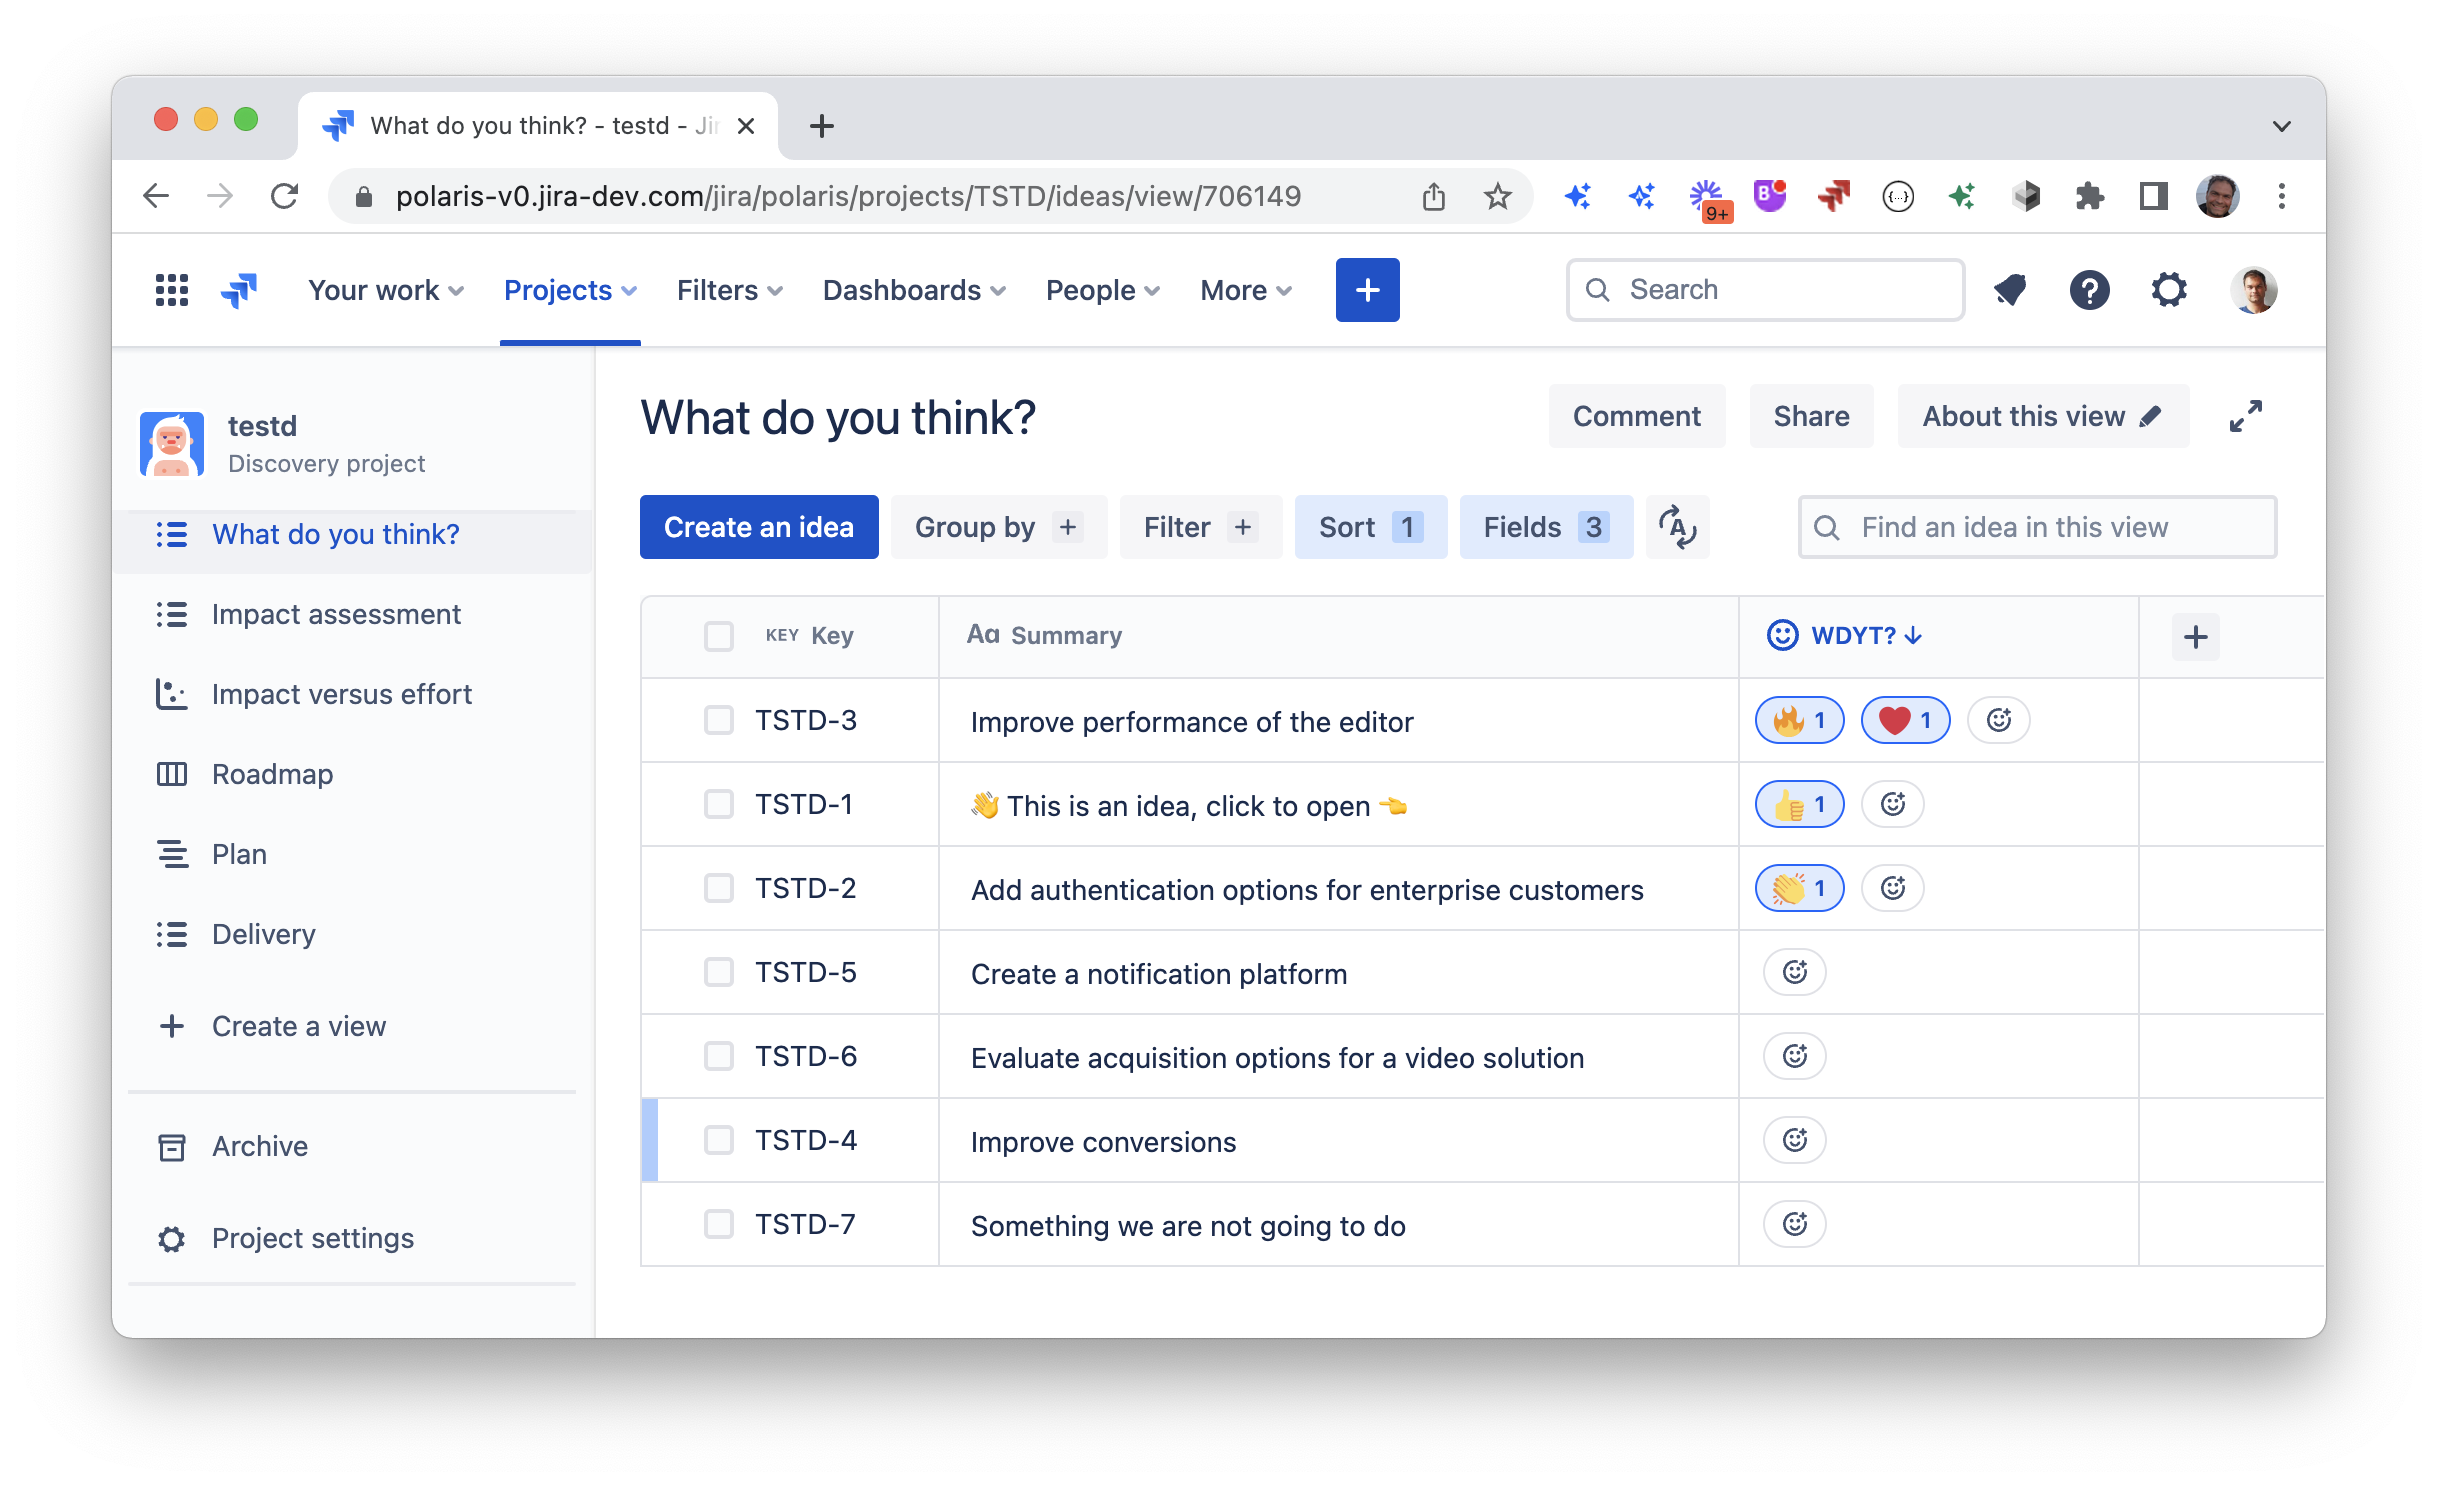Viewport: 2438px width, 1486px height.
Task: Click the auto-save sync icon next to Fields
Action: click(x=1678, y=527)
